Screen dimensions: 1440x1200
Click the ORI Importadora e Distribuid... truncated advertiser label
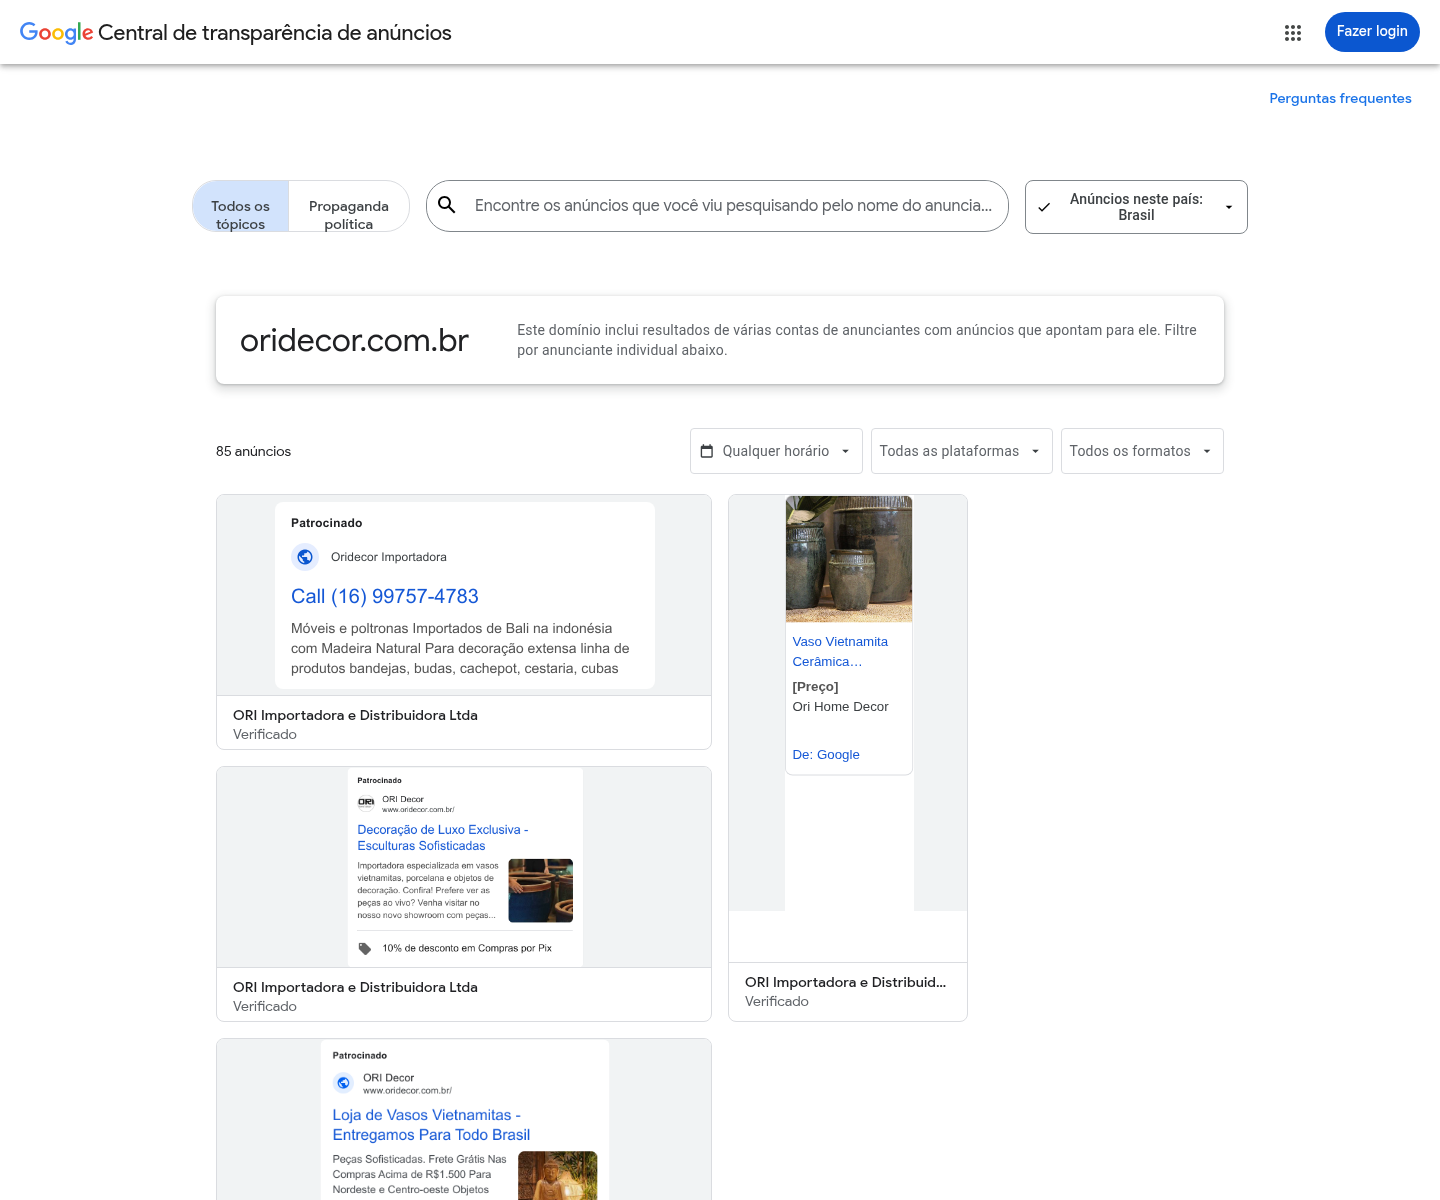coord(845,983)
